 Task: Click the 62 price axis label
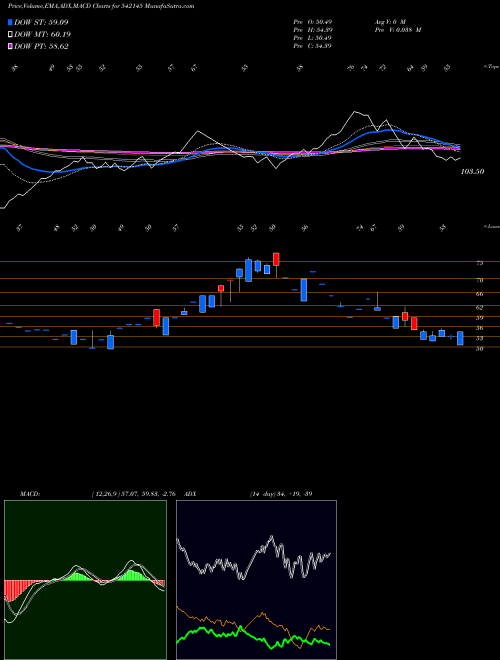click(479, 308)
